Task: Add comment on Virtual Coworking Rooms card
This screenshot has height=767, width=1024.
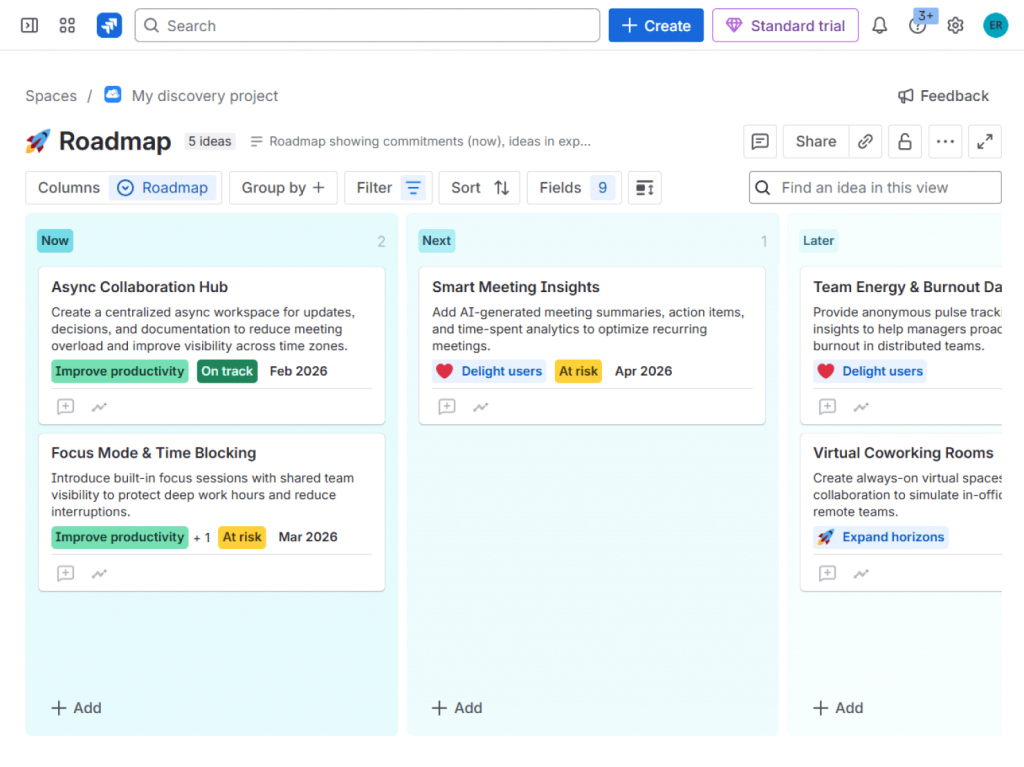Action: pos(827,573)
